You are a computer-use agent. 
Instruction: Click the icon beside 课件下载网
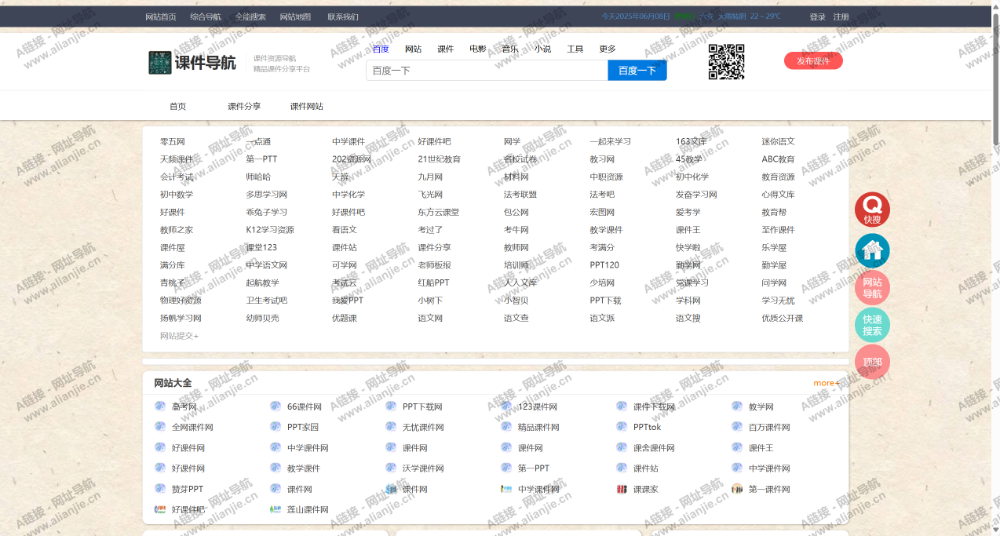622,406
